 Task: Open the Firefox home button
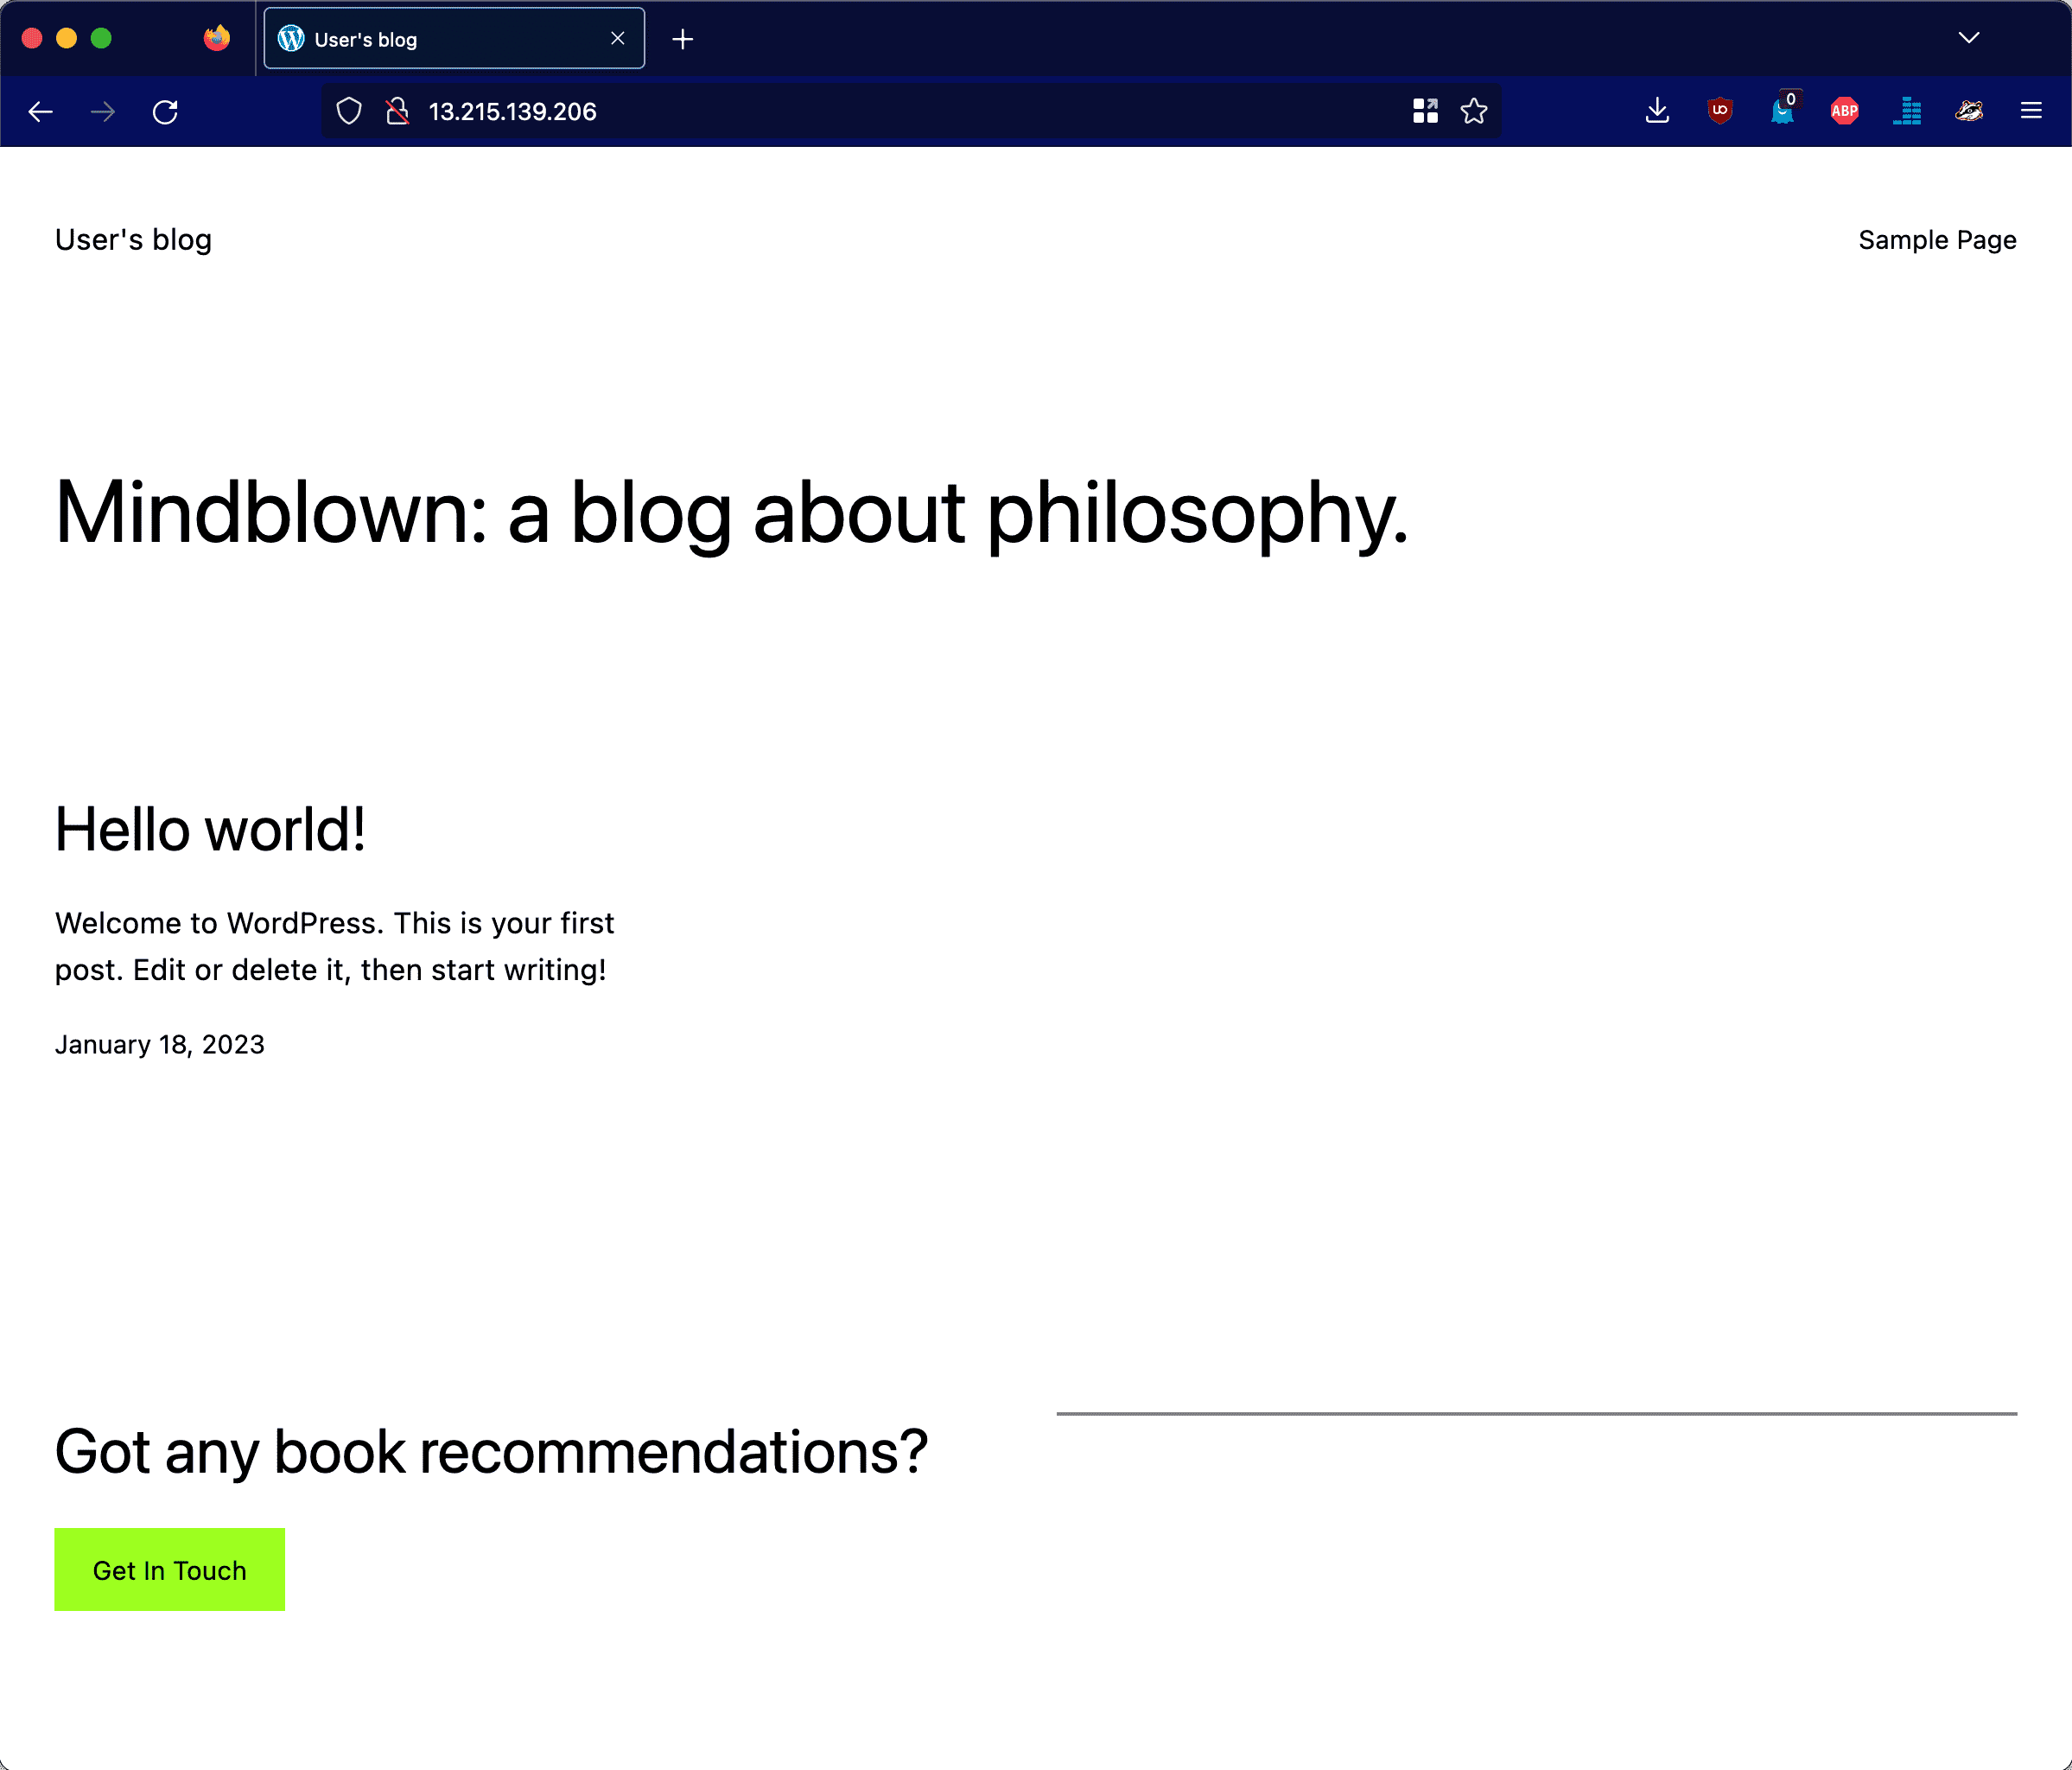tap(215, 38)
